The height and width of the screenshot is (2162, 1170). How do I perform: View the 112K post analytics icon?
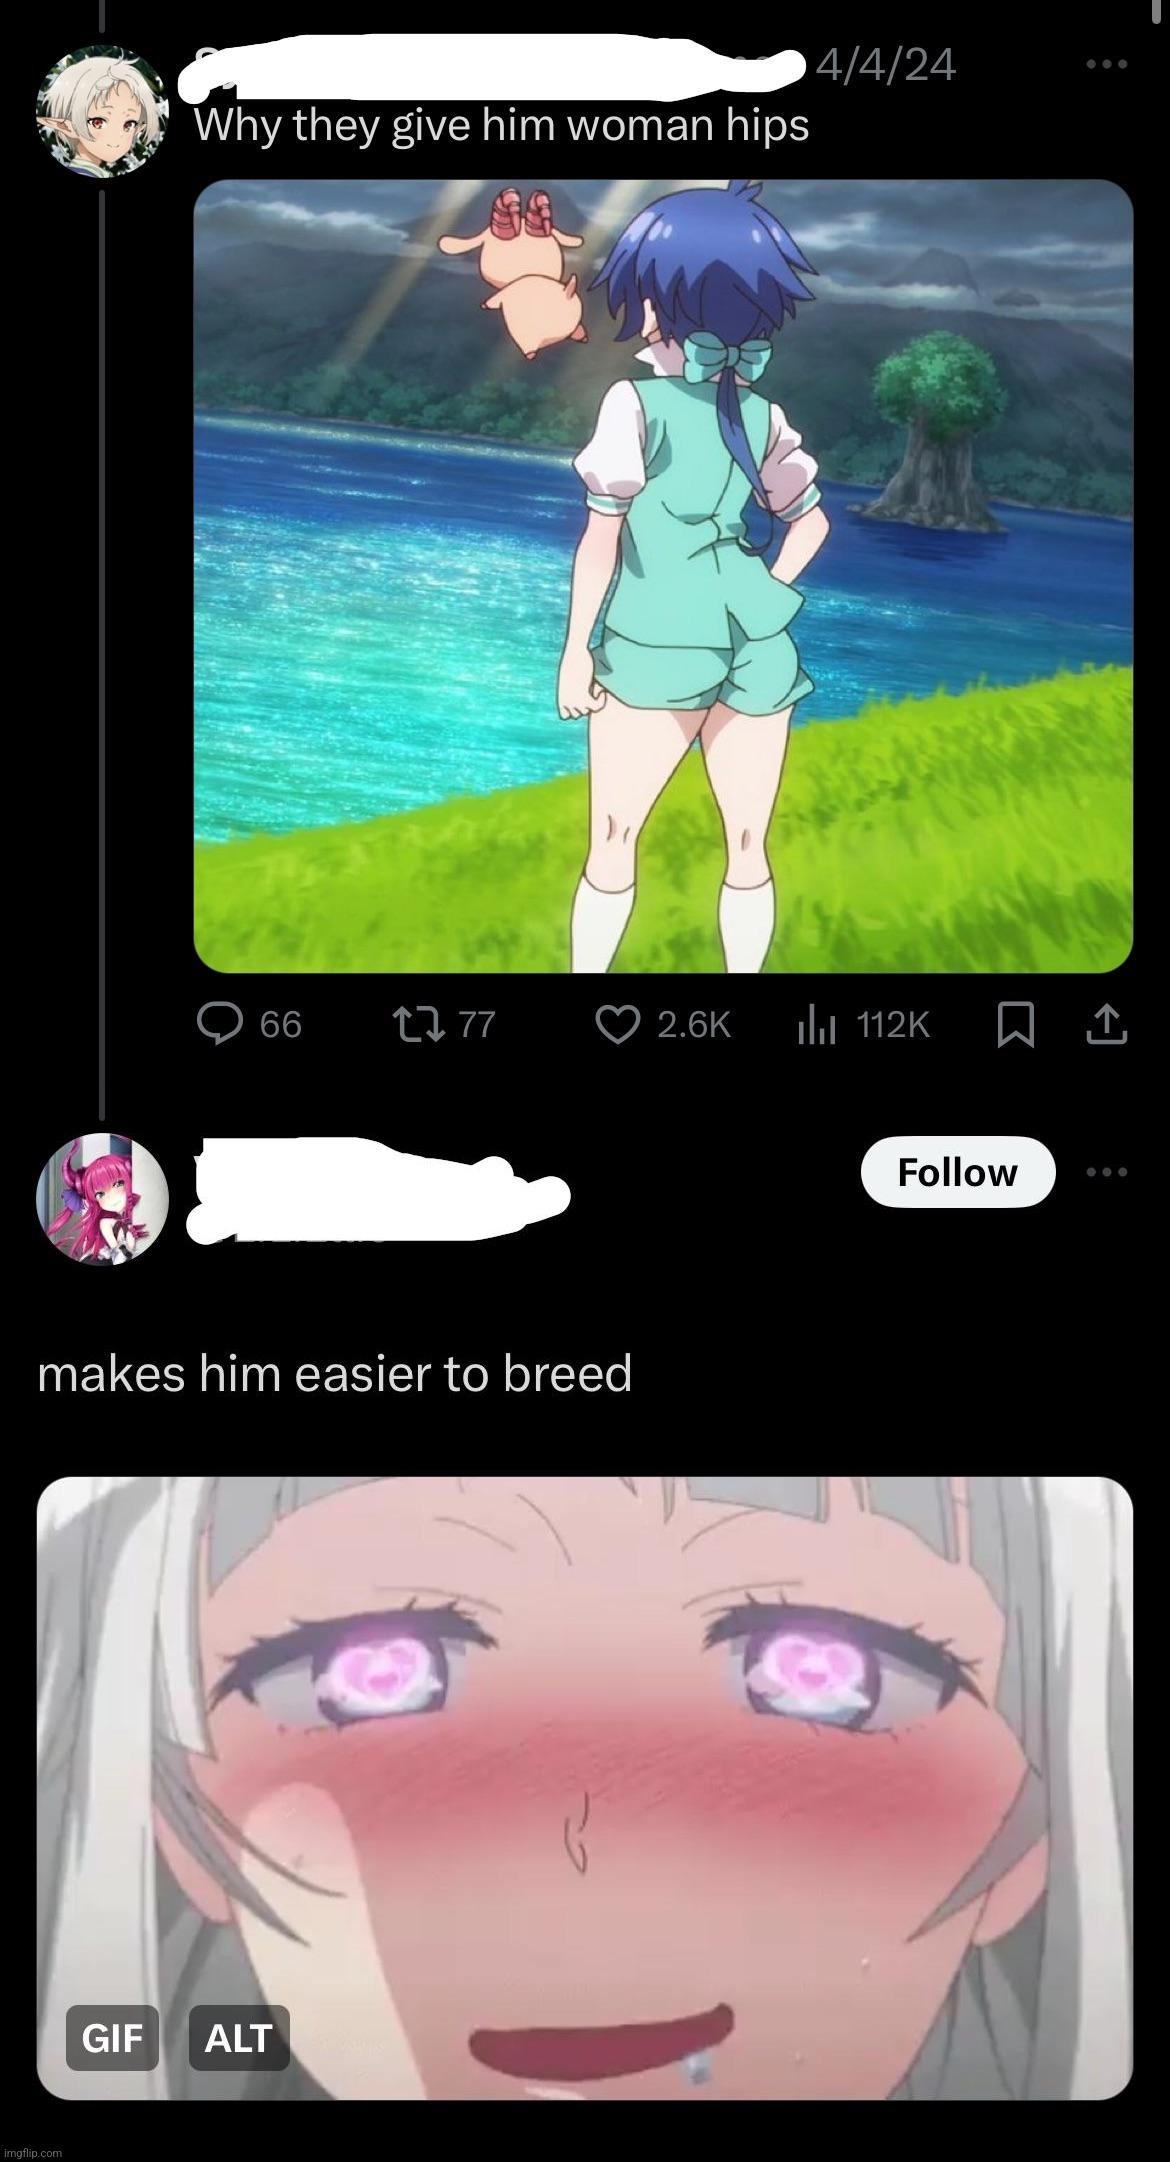[815, 1024]
